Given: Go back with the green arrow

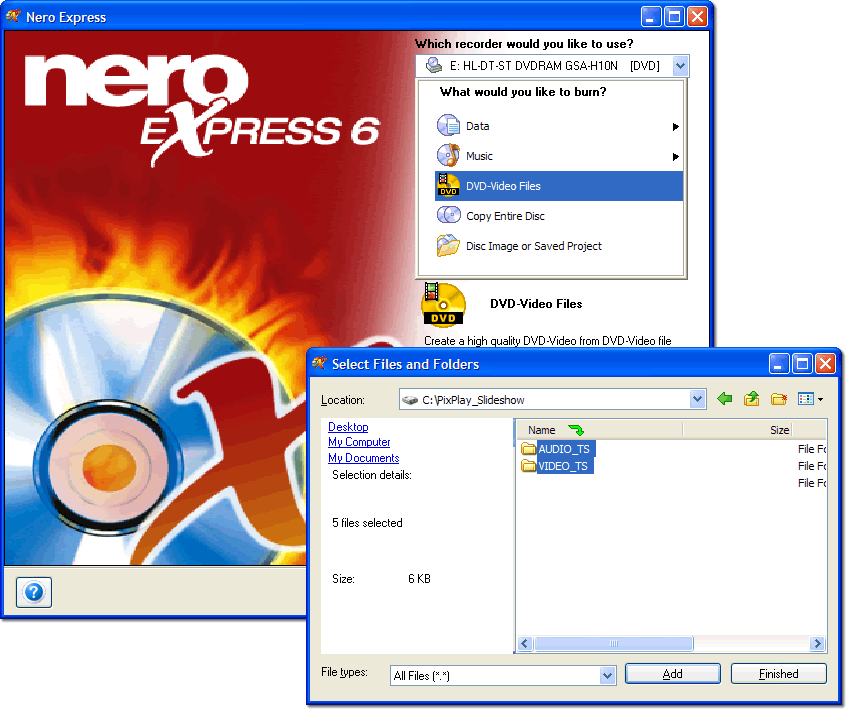Looking at the screenshot, I should click(x=725, y=399).
